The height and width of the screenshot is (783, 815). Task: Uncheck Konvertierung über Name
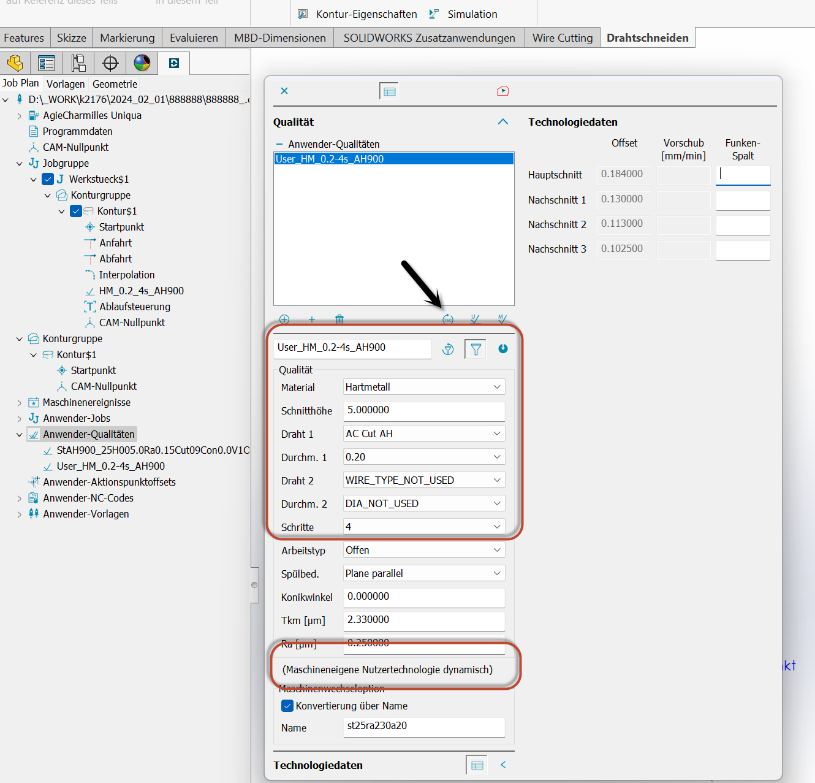[287, 706]
